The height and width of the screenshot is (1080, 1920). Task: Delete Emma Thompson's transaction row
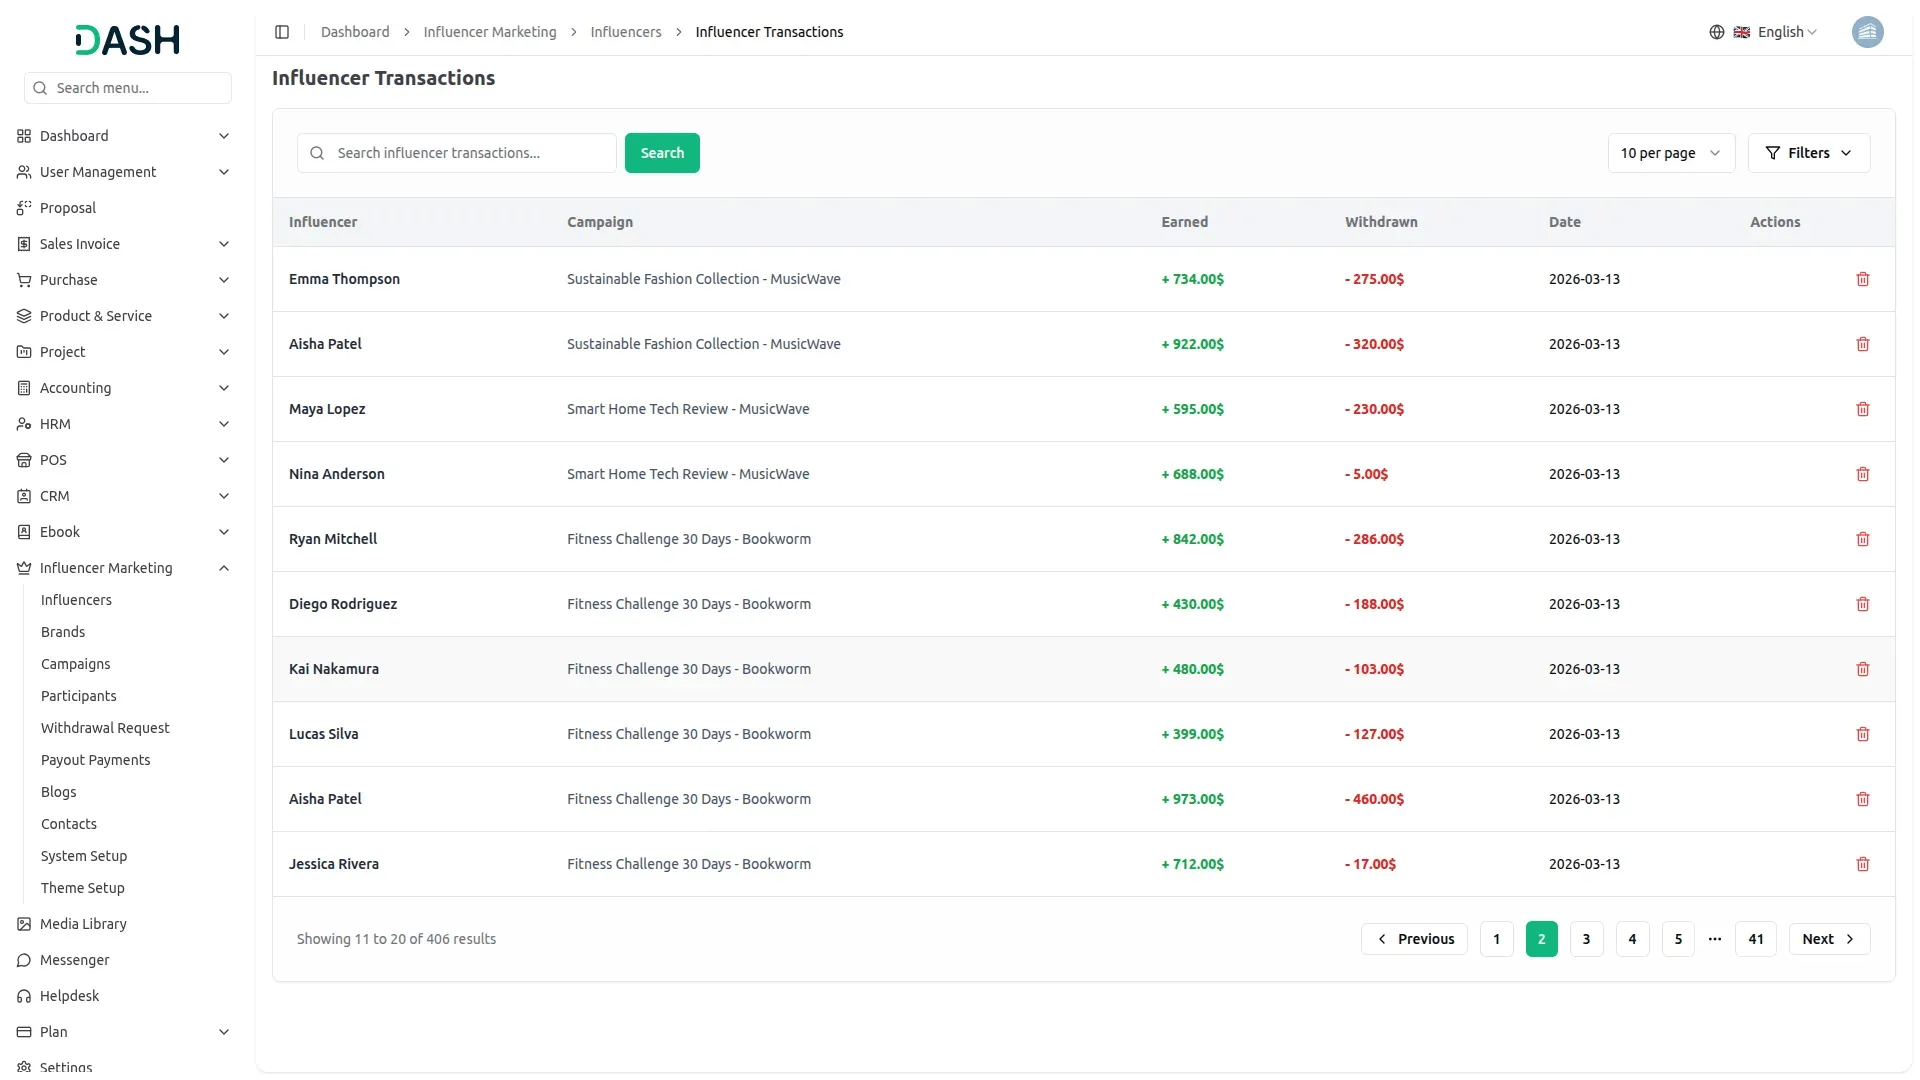point(1862,279)
